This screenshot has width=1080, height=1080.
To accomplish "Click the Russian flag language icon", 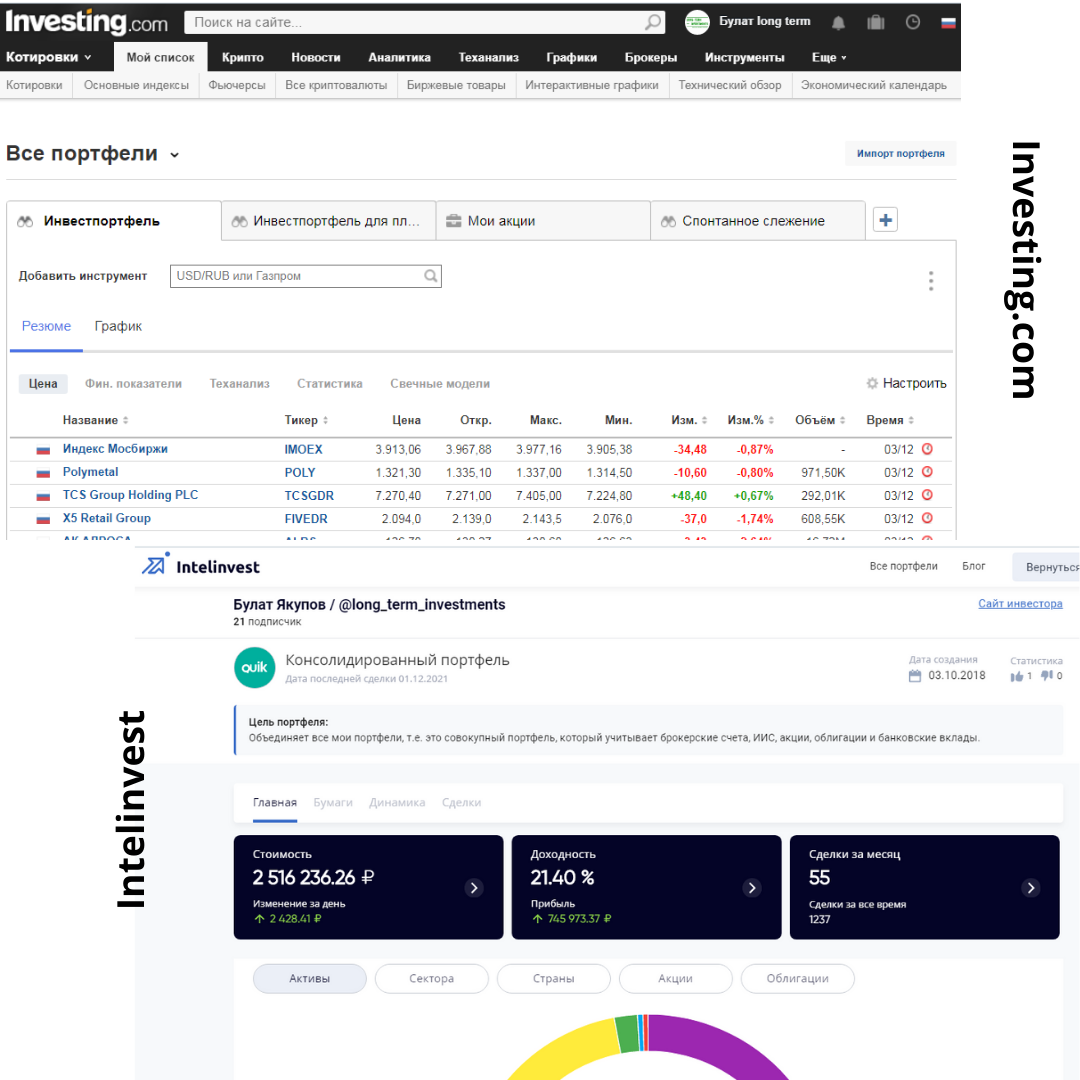I will coord(948,23).
